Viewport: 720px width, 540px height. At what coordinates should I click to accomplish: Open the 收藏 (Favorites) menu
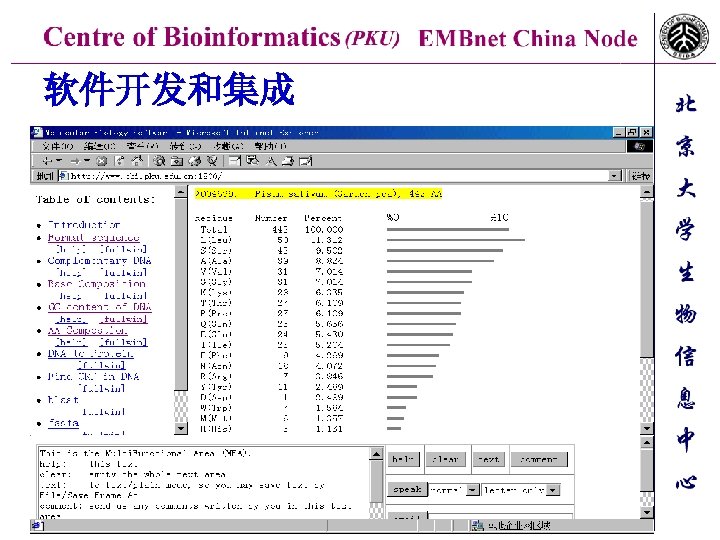(185, 146)
